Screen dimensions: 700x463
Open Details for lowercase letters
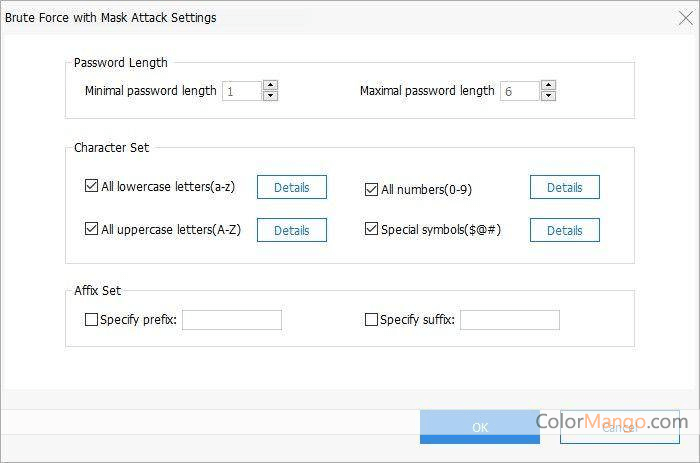click(292, 187)
